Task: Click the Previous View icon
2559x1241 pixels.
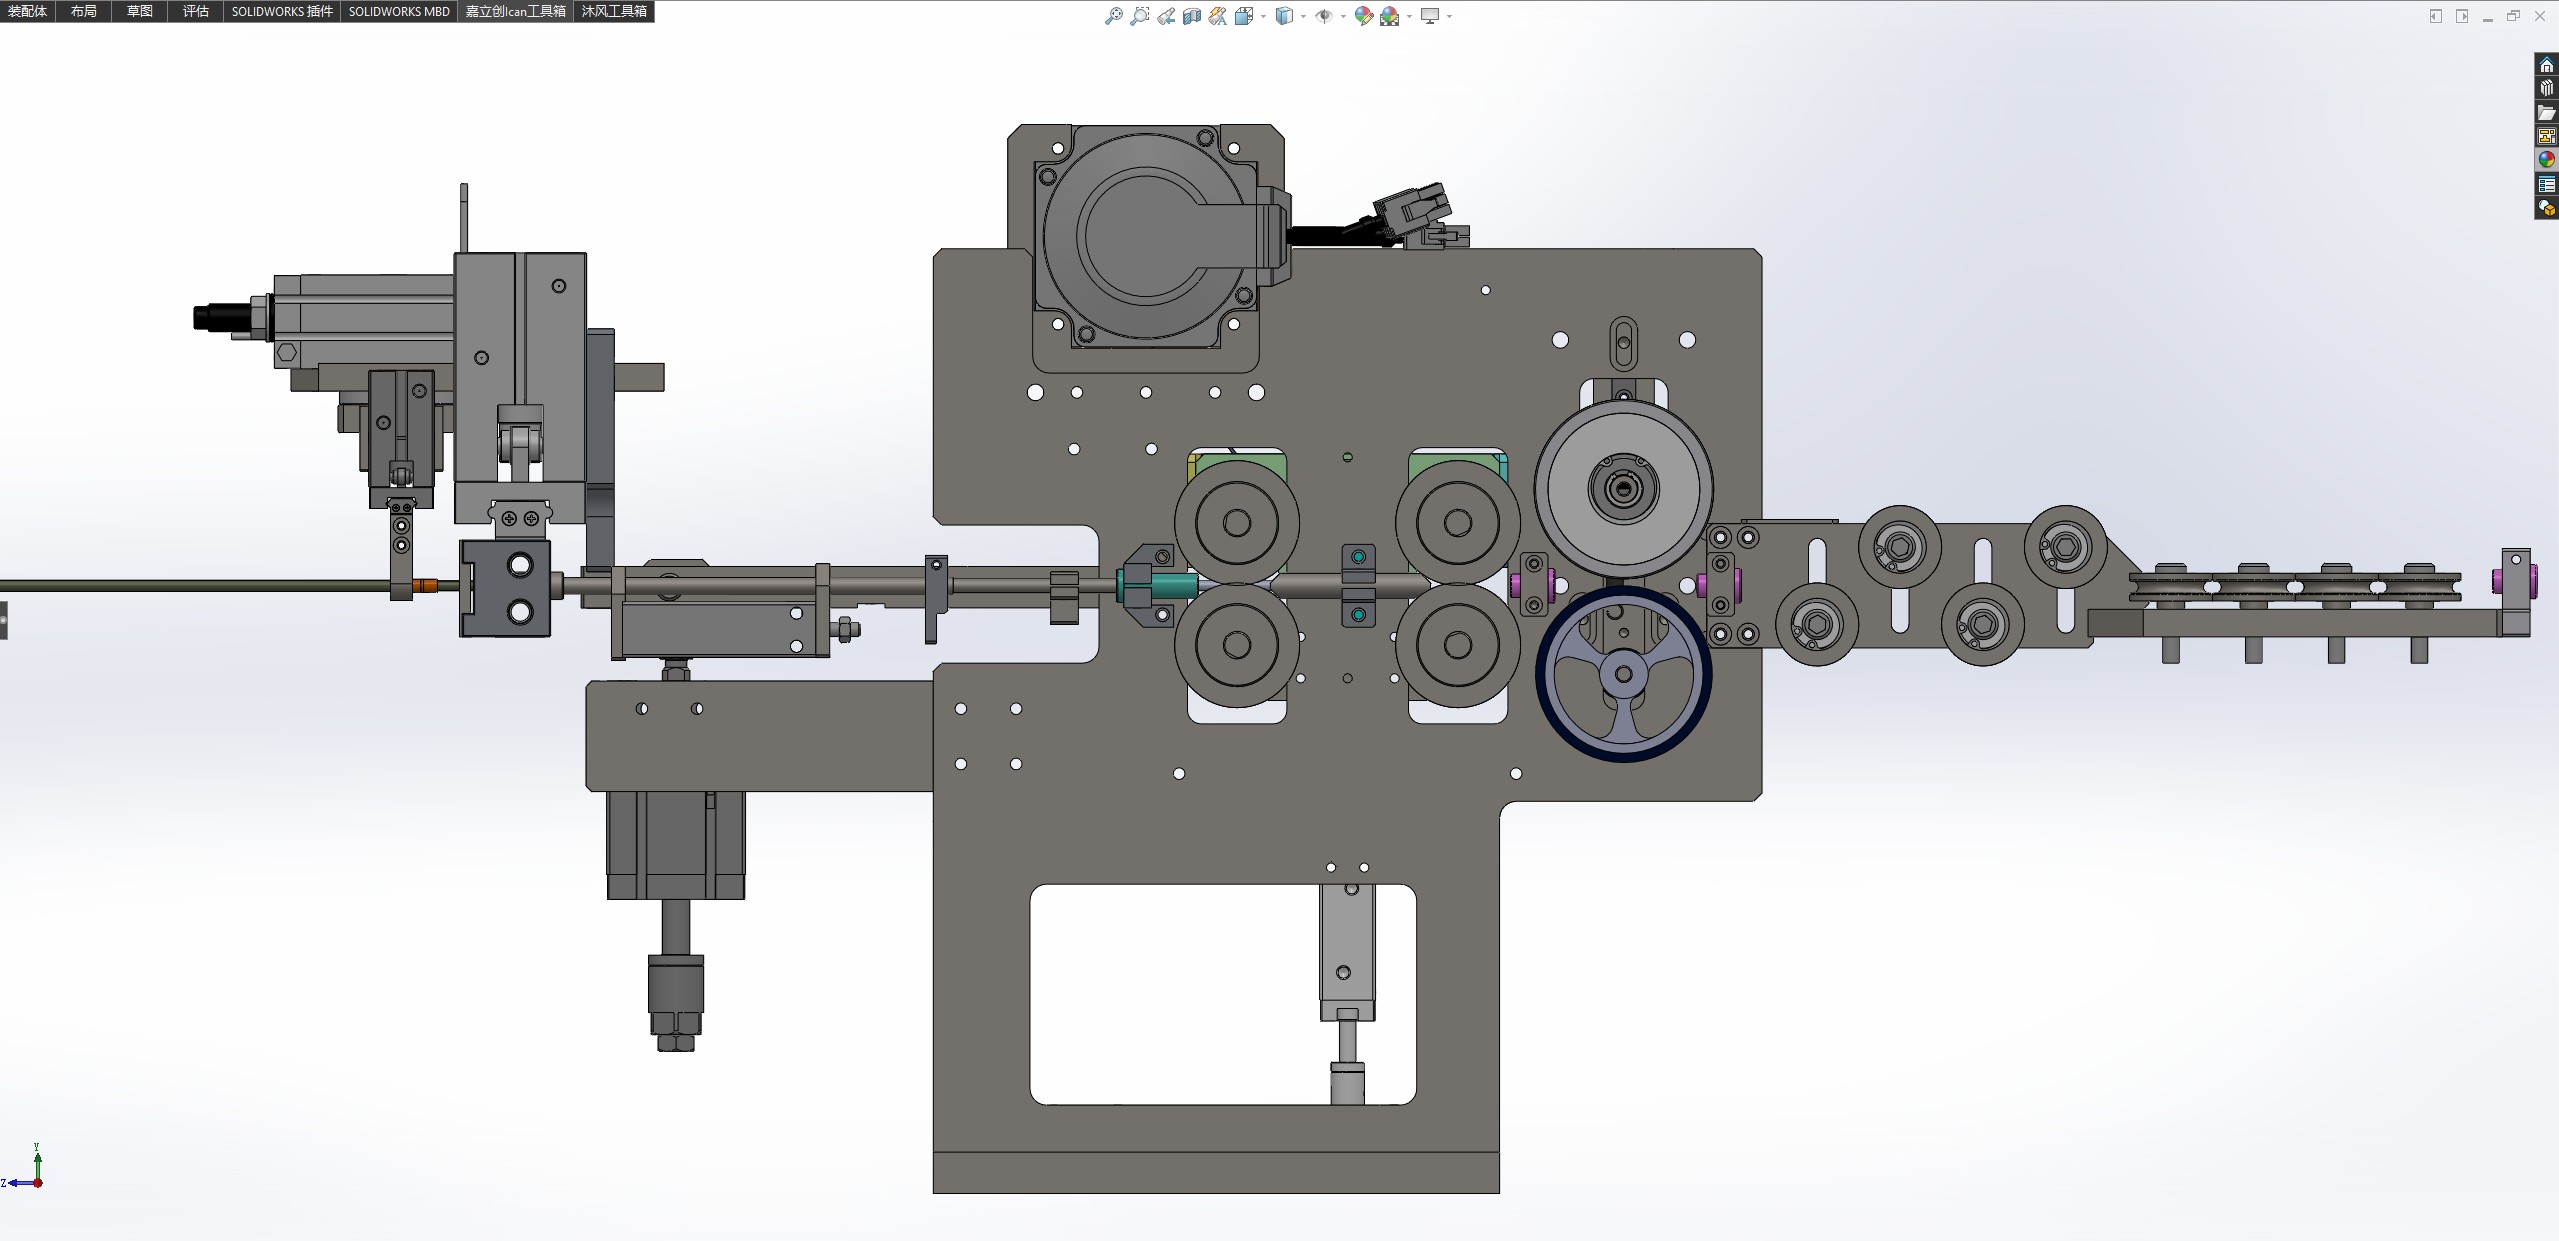Action: tap(1166, 16)
